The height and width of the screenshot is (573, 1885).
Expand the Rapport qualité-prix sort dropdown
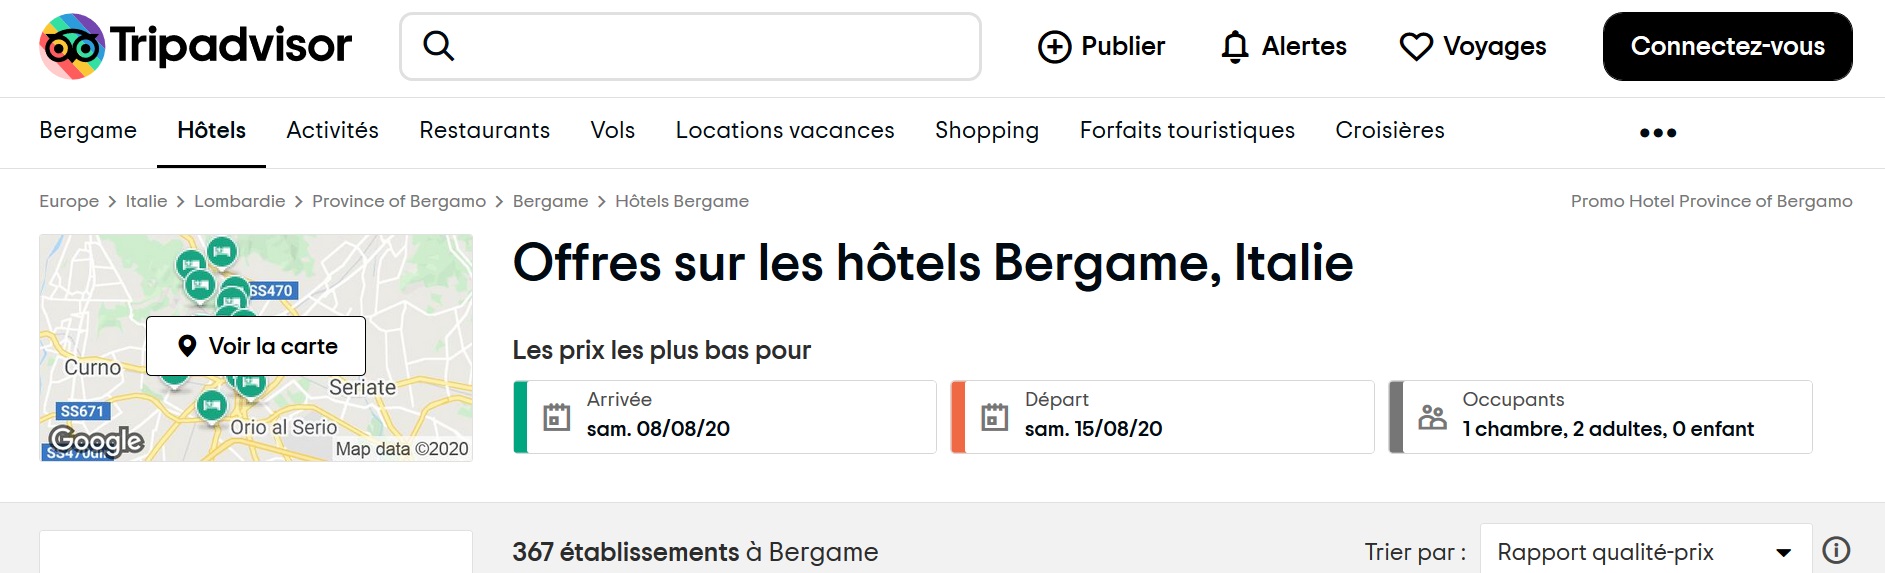pyautogui.click(x=1646, y=551)
